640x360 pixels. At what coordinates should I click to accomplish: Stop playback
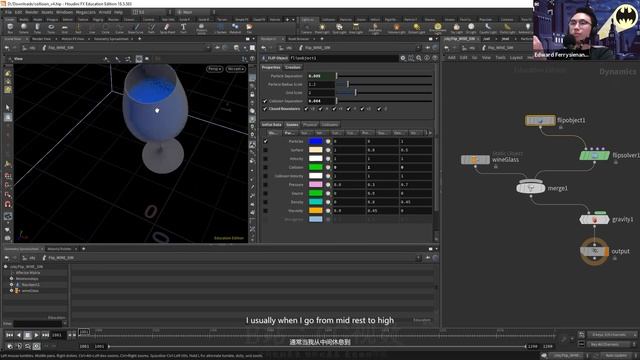27,335
